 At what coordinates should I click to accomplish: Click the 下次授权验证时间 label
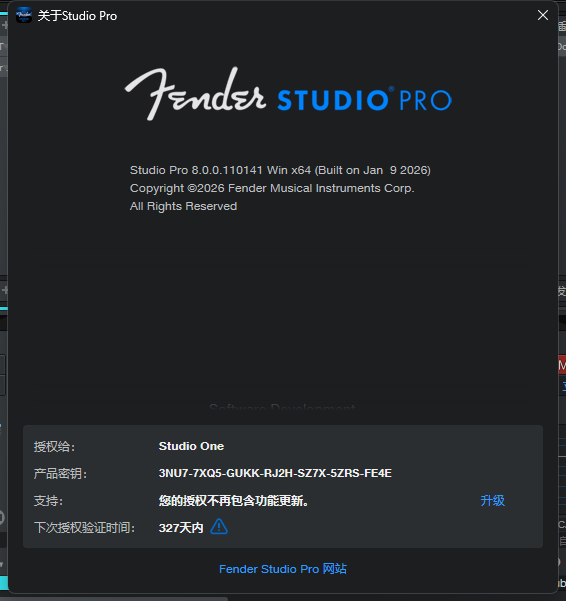[x=84, y=528]
